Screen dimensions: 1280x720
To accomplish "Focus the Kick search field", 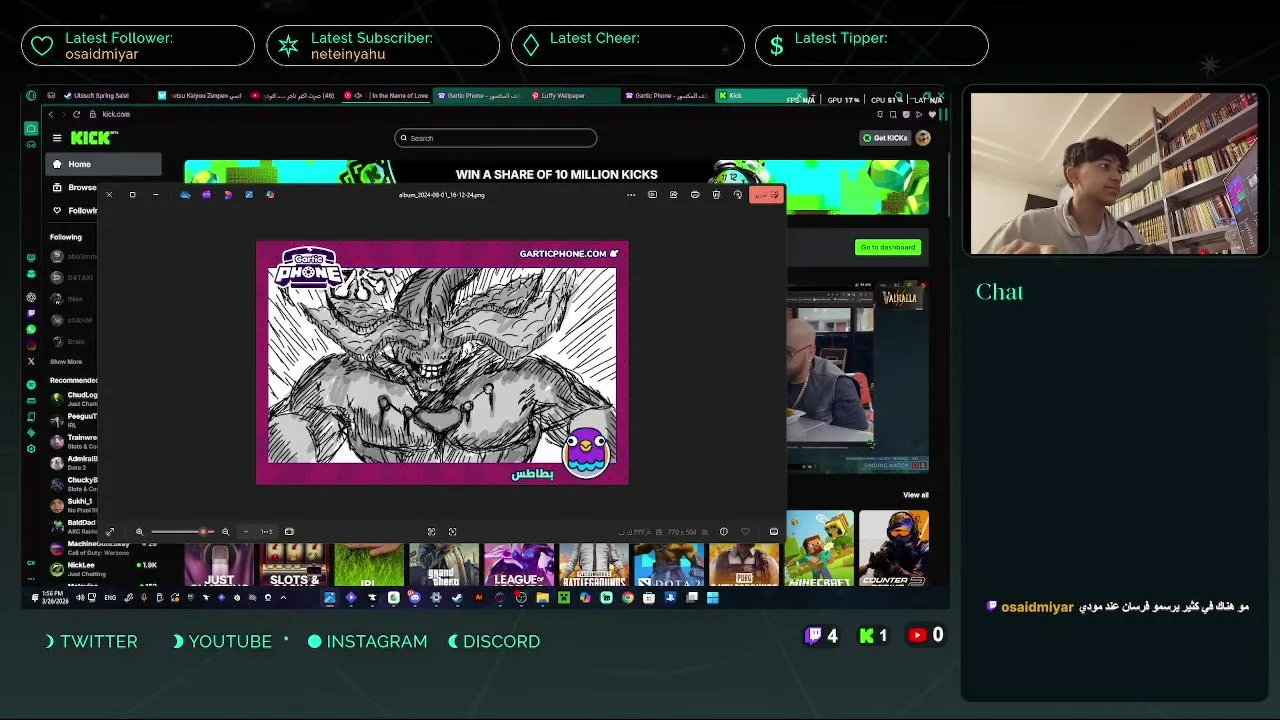I will click(x=496, y=138).
